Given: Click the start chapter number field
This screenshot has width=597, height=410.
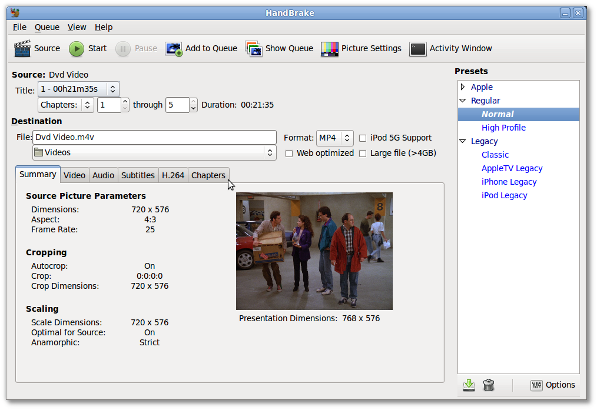Looking at the screenshot, I should [109, 105].
